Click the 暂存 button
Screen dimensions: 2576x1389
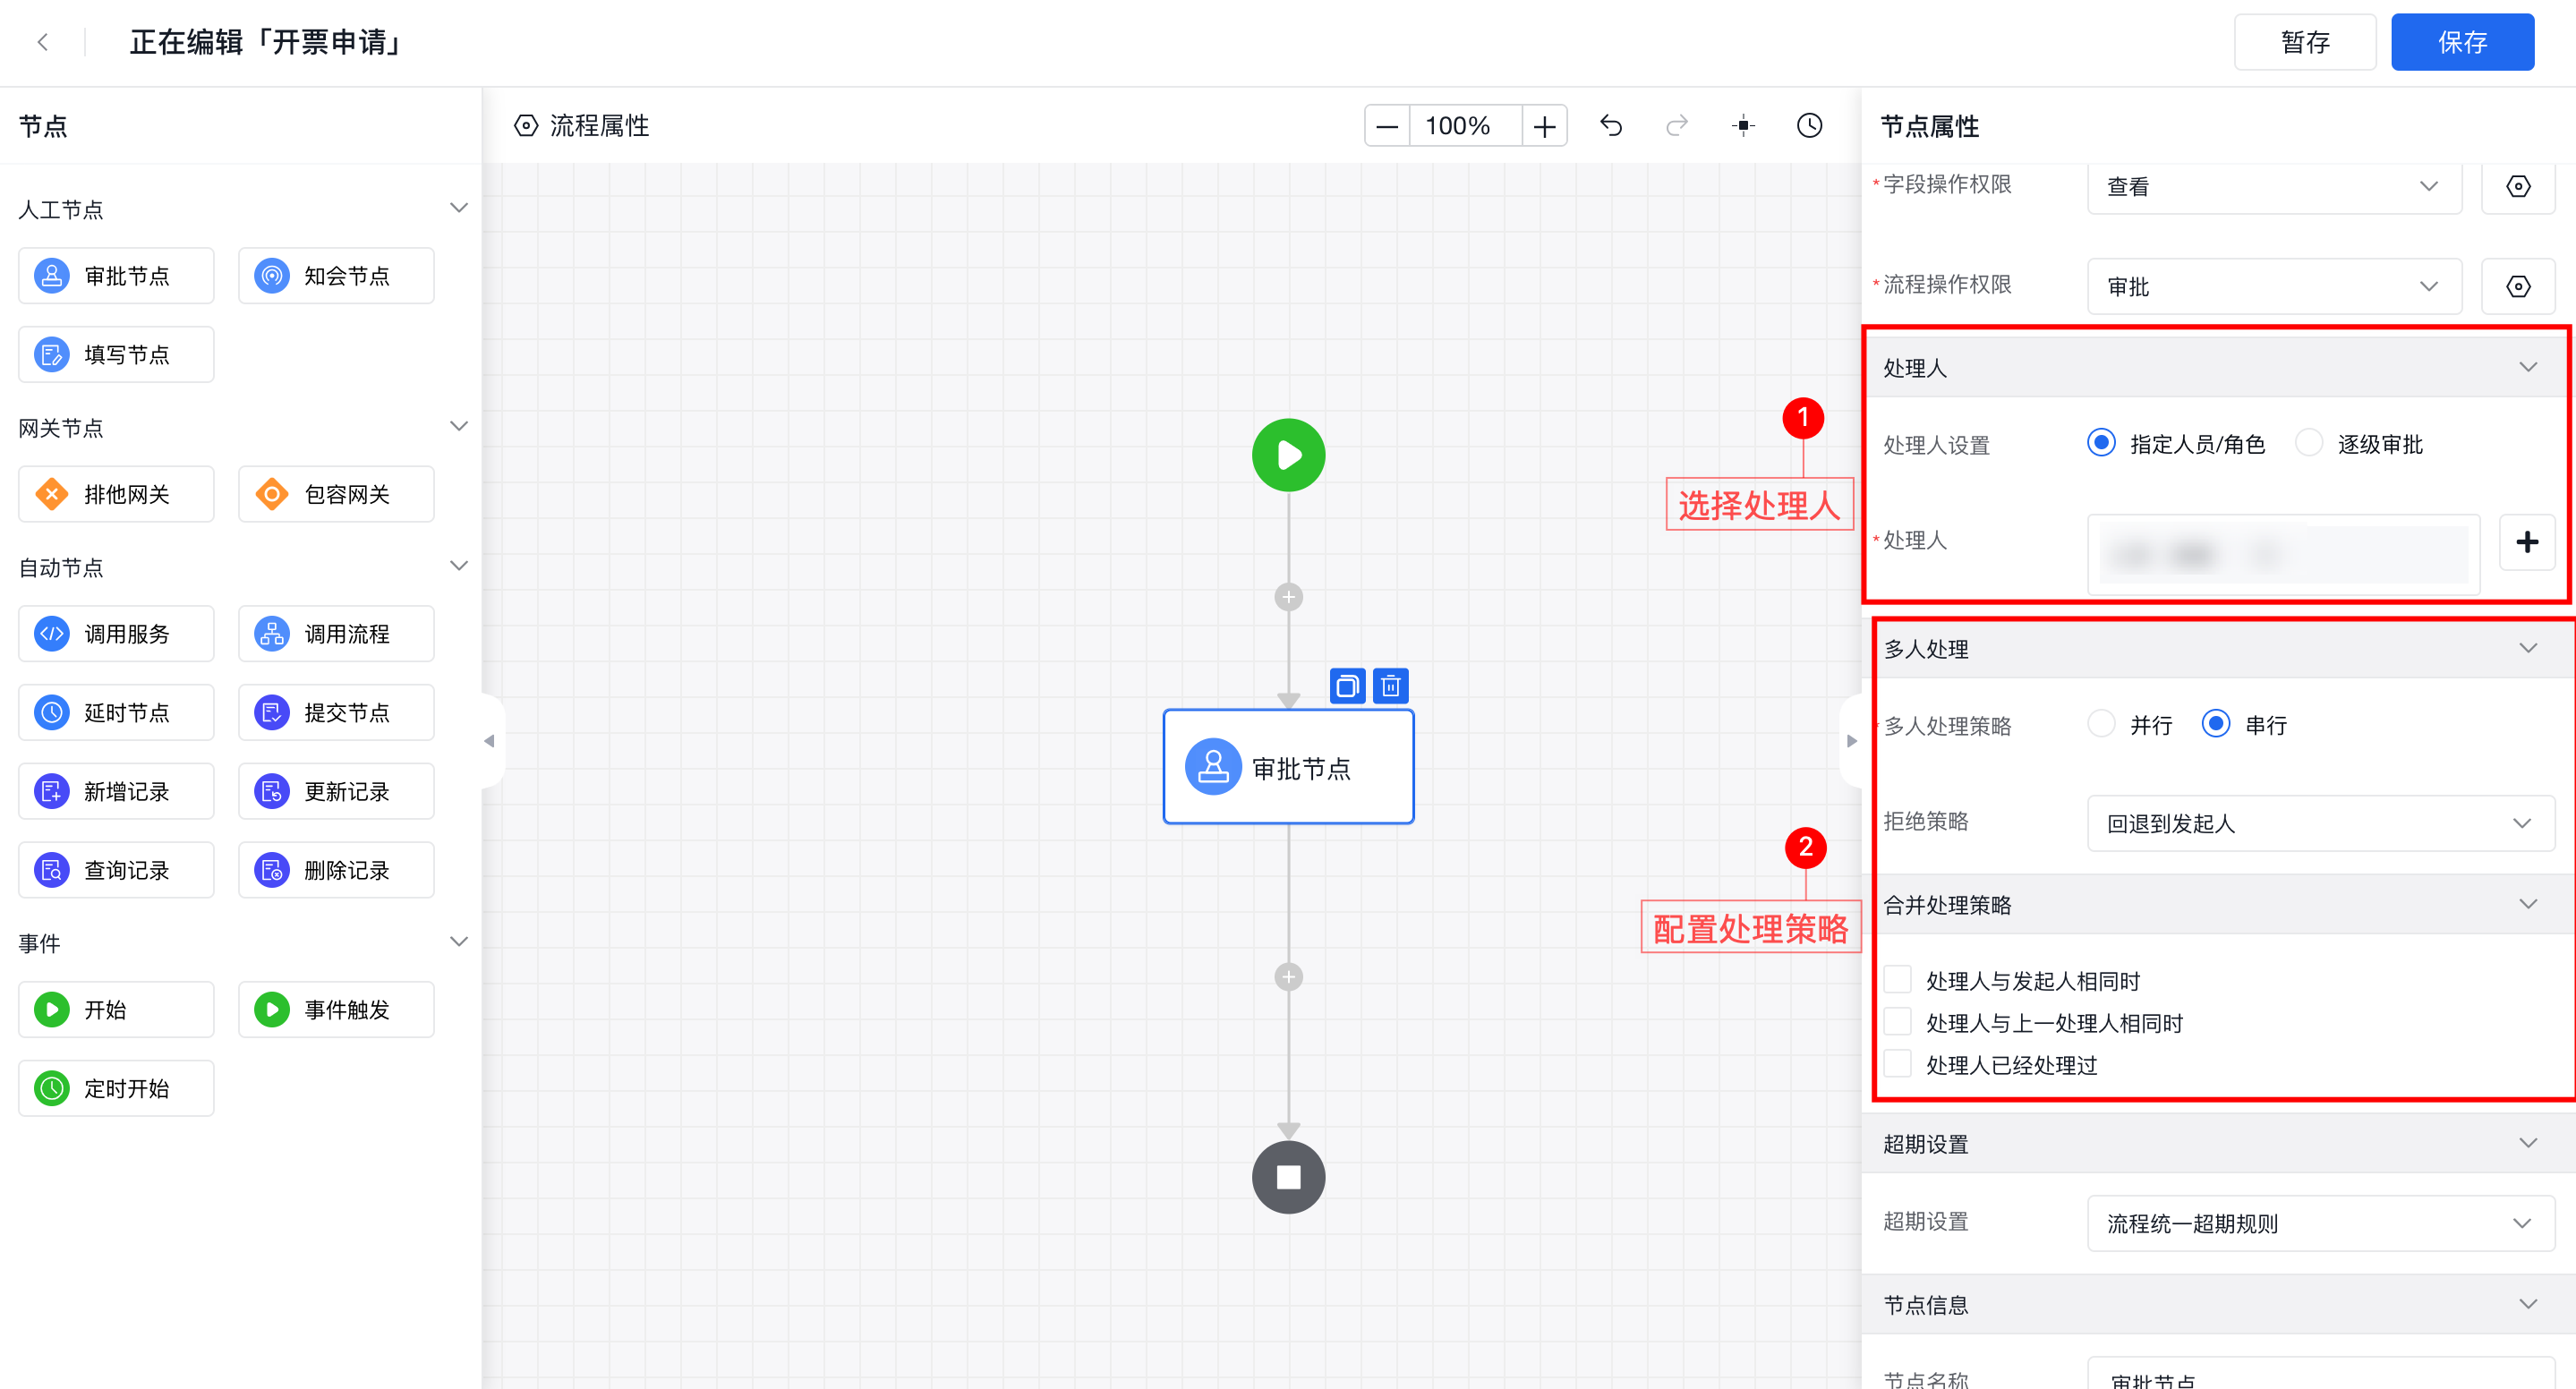[2305, 42]
